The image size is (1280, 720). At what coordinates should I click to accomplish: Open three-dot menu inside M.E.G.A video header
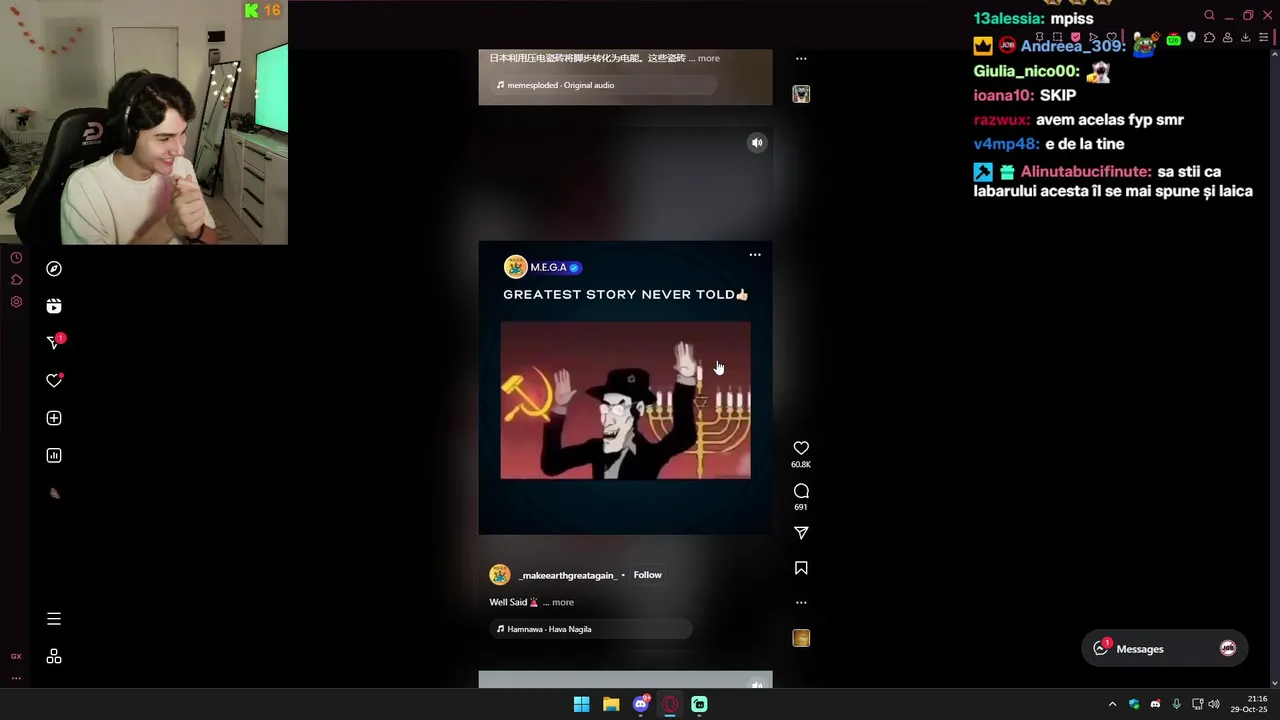(x=755, y=255)
